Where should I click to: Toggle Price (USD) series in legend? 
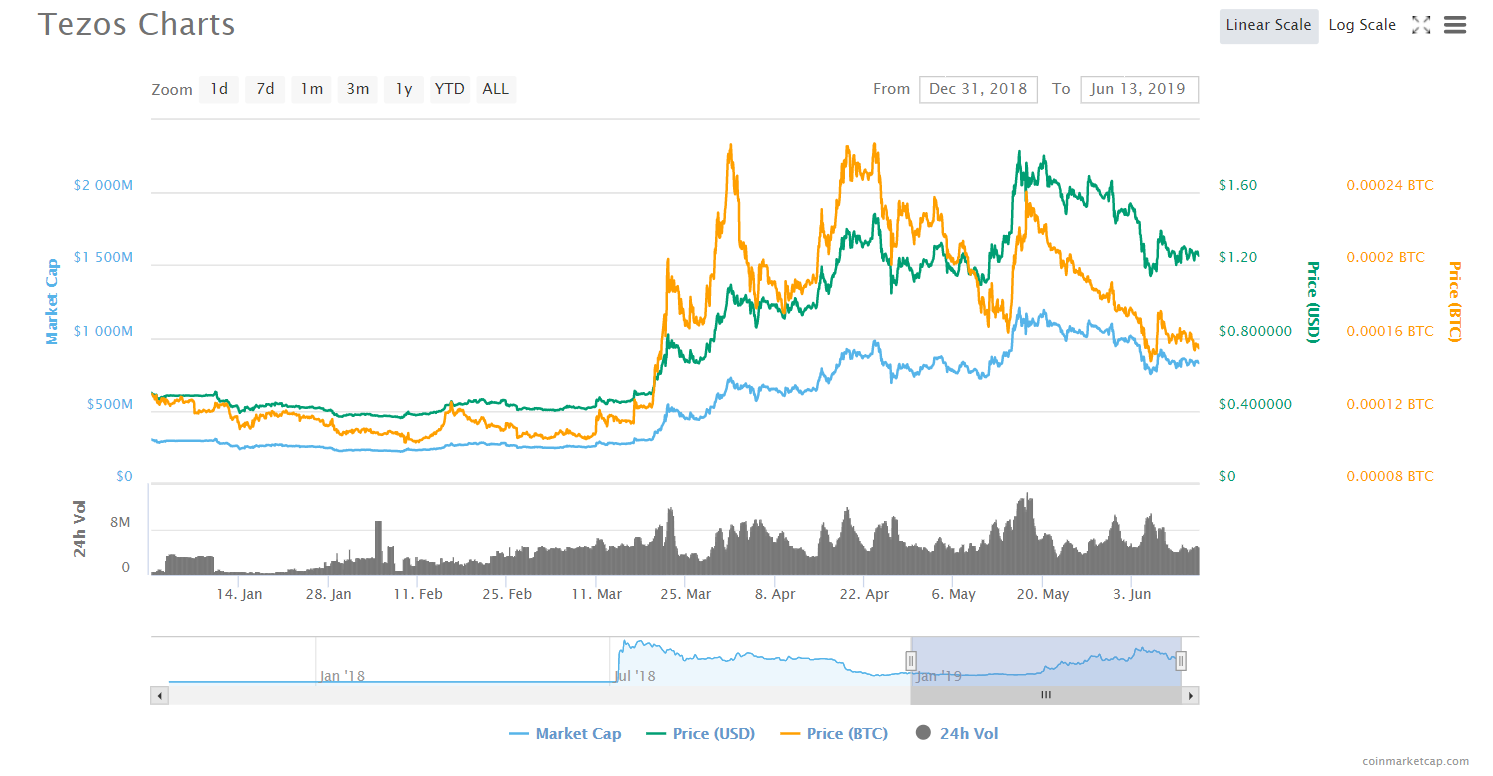[700, 733]
